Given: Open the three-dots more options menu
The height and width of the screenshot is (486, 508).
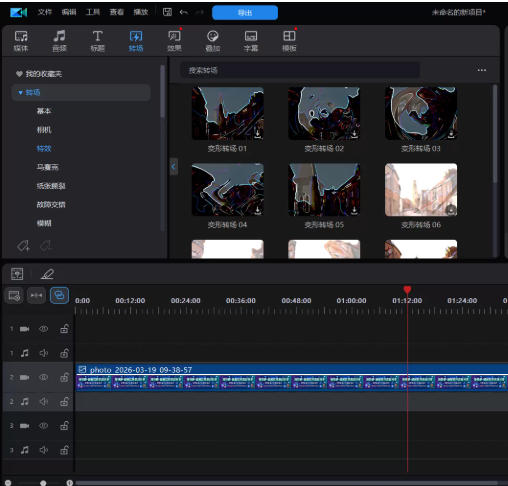Looking at the screenshot, I should tap(482, 70).
